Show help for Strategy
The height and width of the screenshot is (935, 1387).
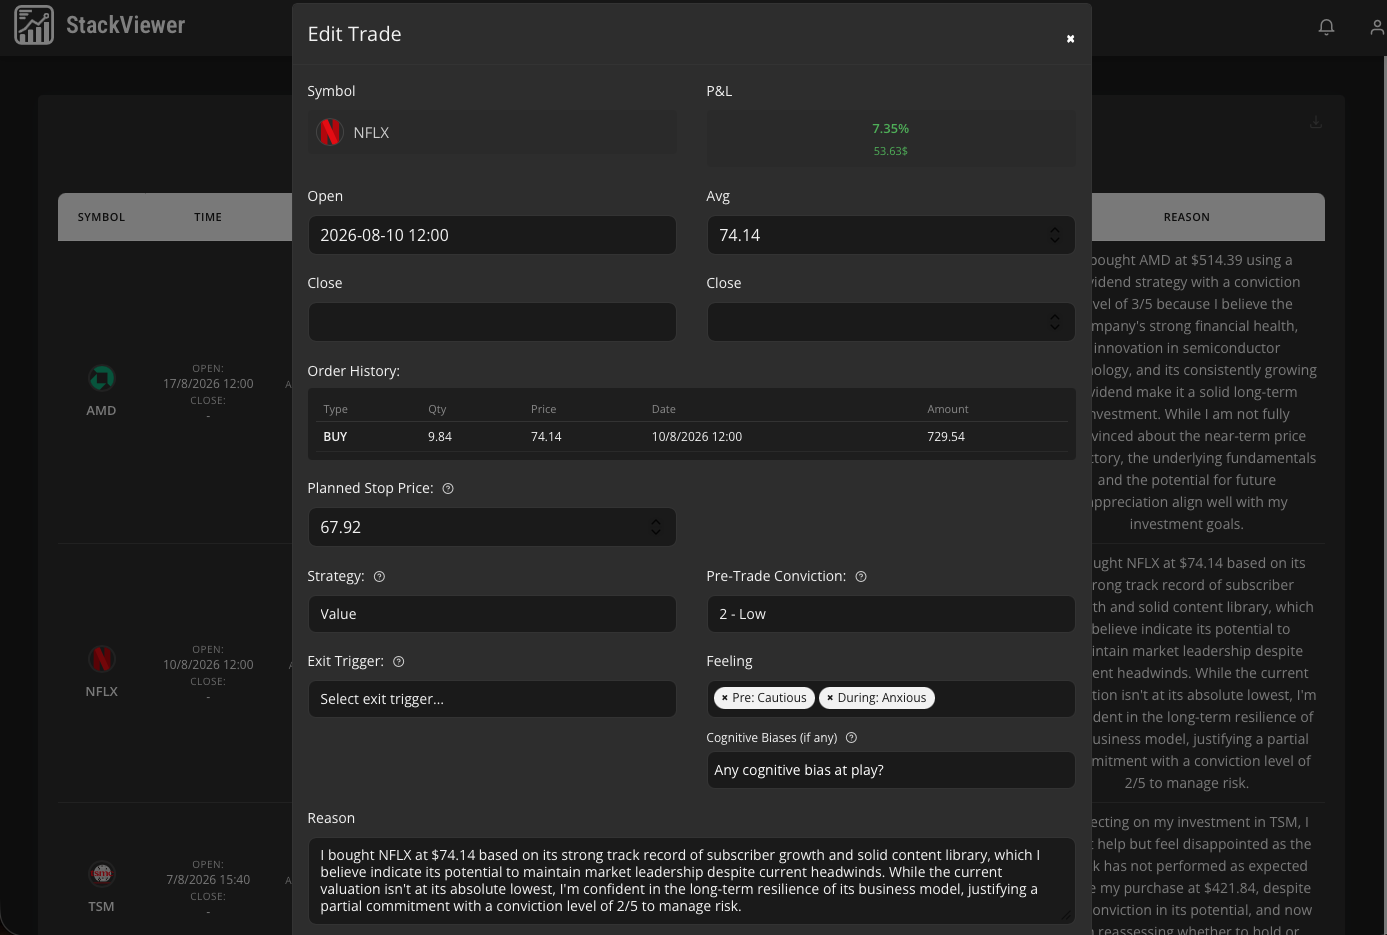tap(379, 577)
